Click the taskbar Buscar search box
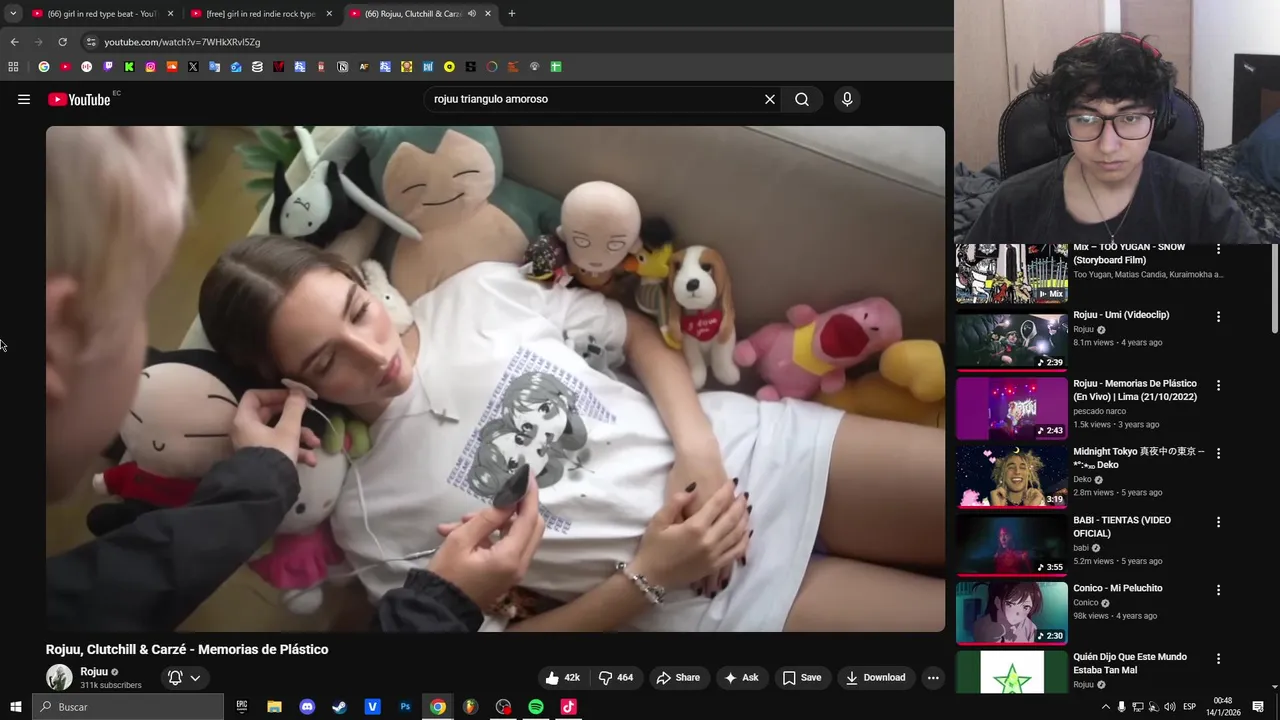Viewport: 1280px width, 720px height. tap(127, 707)
